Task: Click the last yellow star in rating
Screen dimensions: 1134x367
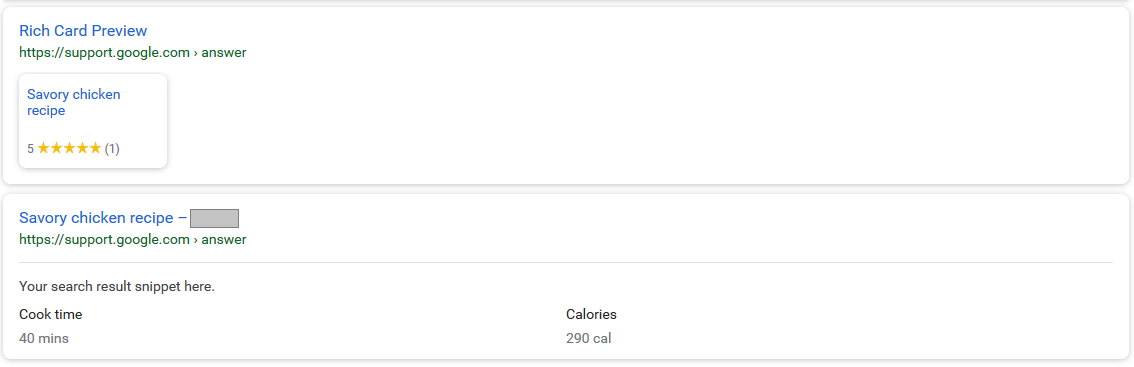Action: 95,148
